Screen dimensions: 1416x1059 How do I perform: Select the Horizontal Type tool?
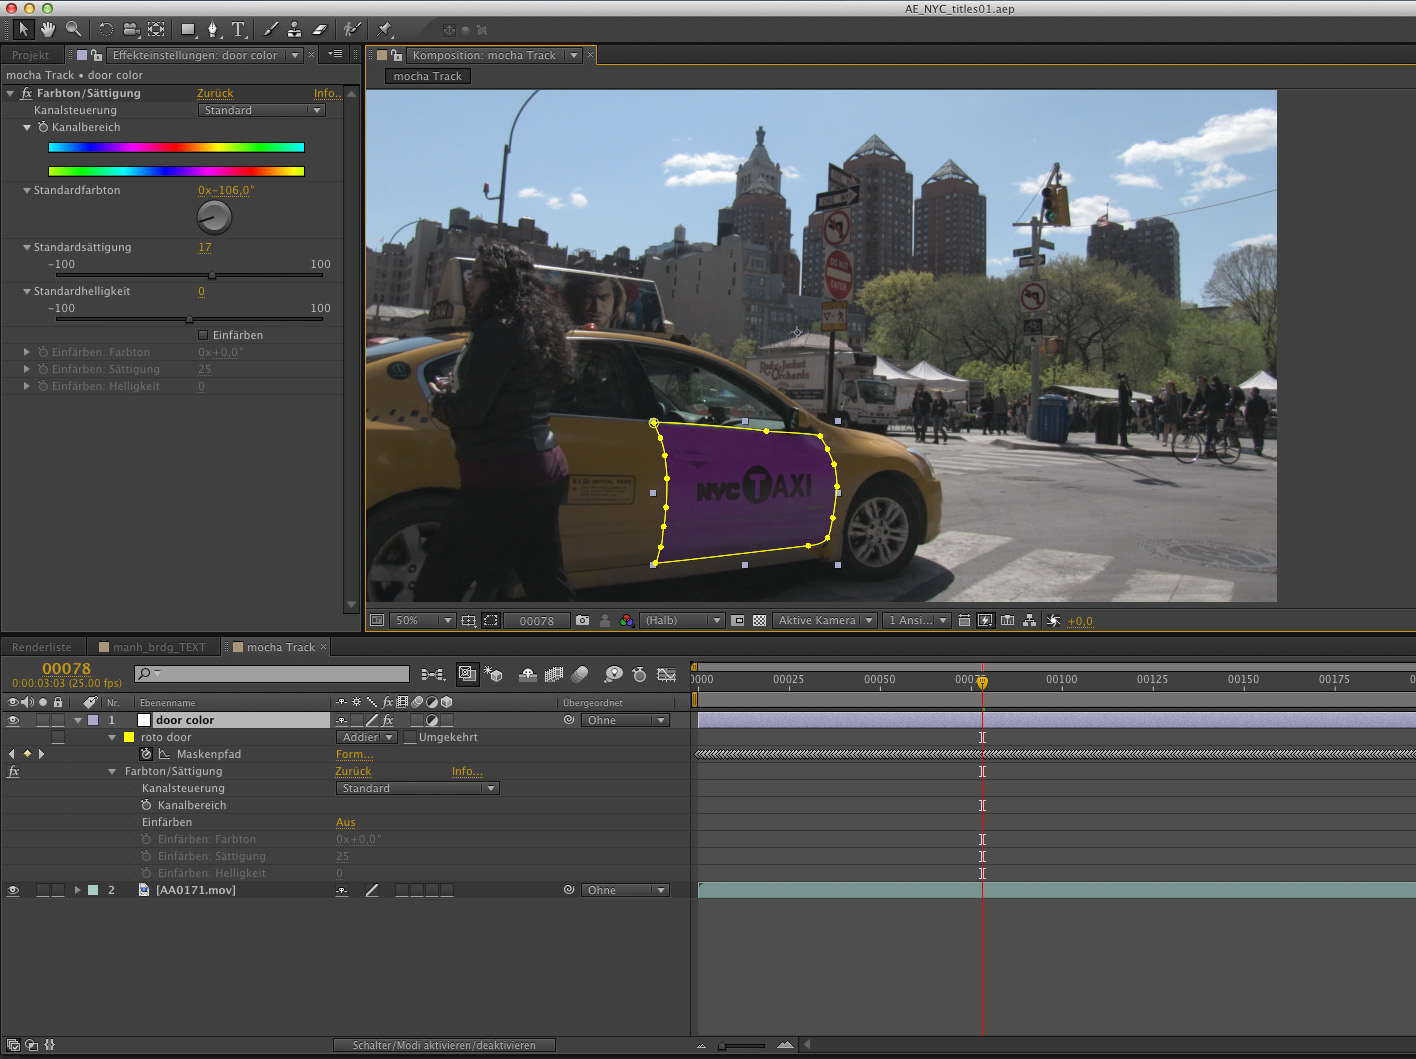[x=238, y=29]
